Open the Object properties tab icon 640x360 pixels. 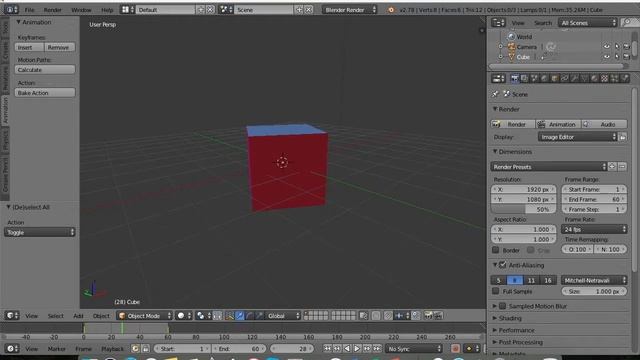tap(554, 78)
